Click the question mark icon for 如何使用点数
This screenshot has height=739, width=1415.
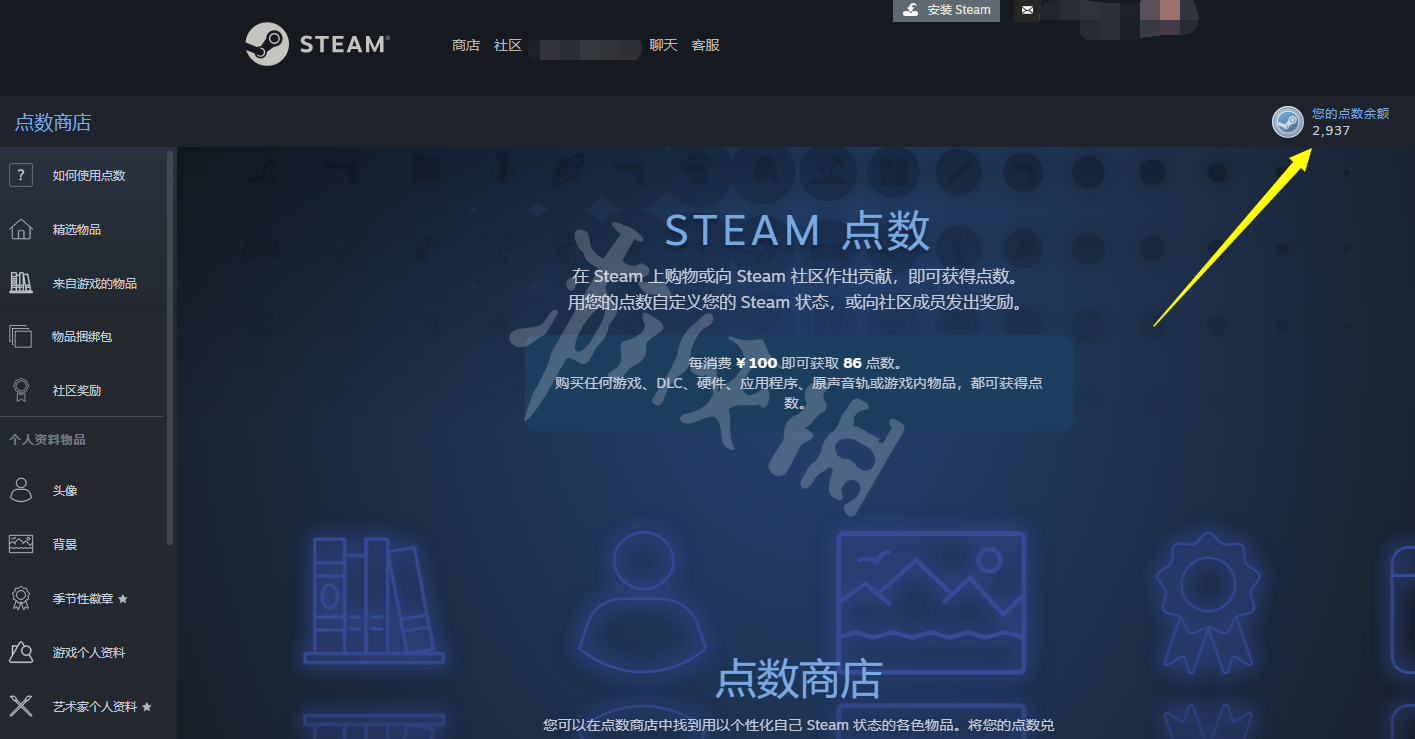(21, 175)
